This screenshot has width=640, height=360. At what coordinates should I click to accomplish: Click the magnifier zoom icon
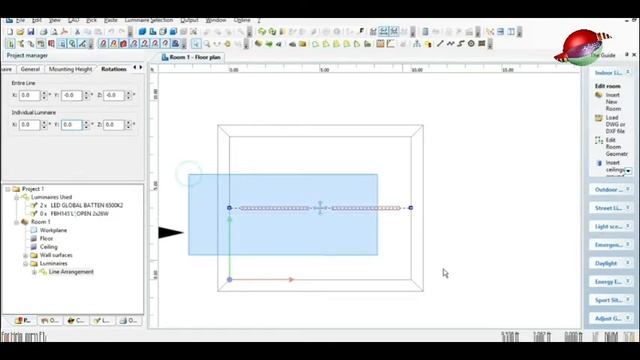click(207, 44)
